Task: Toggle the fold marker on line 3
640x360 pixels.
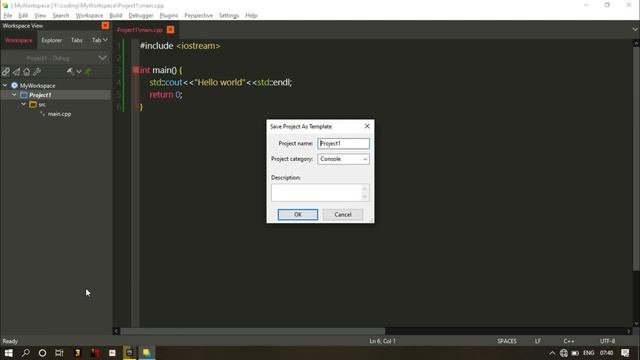Action: pos(136,70)
